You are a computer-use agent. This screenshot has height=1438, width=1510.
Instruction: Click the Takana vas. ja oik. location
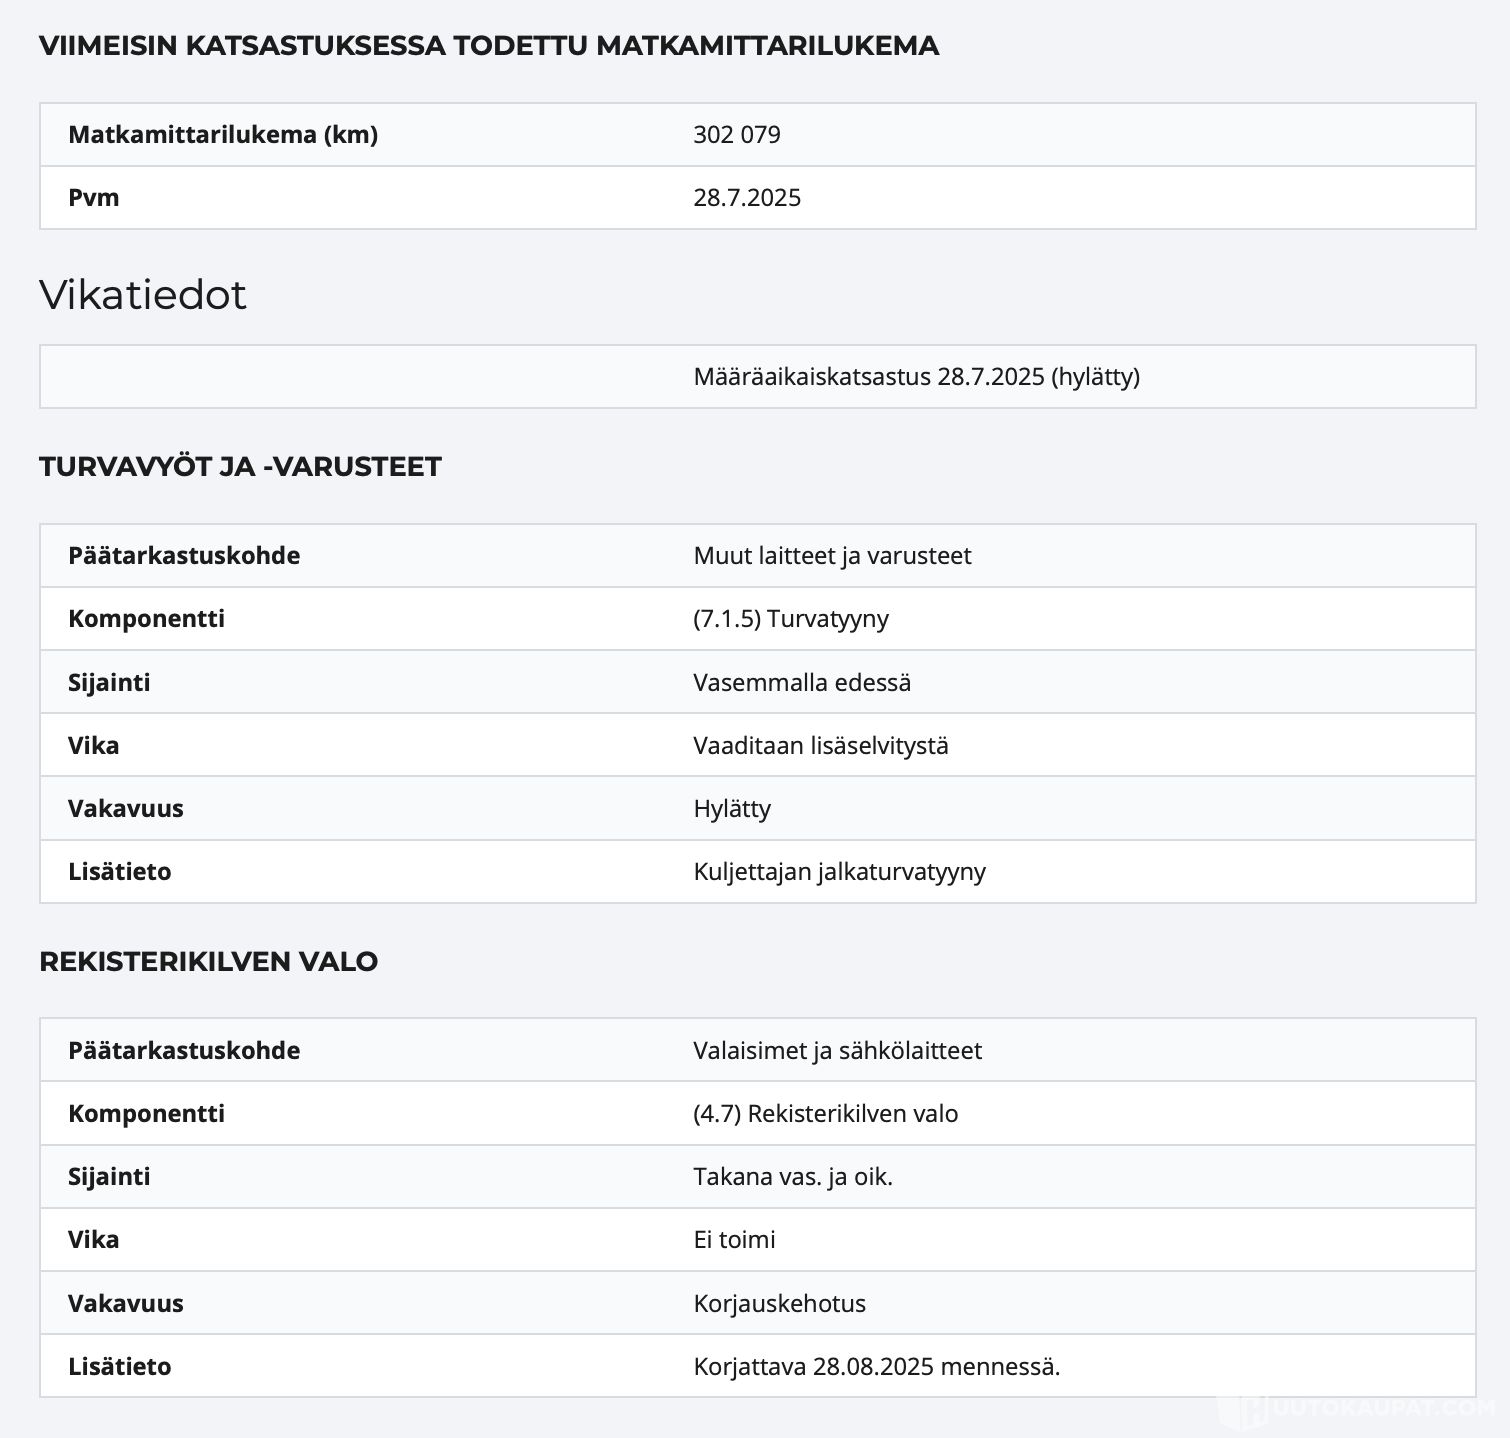click(792, 1176)
